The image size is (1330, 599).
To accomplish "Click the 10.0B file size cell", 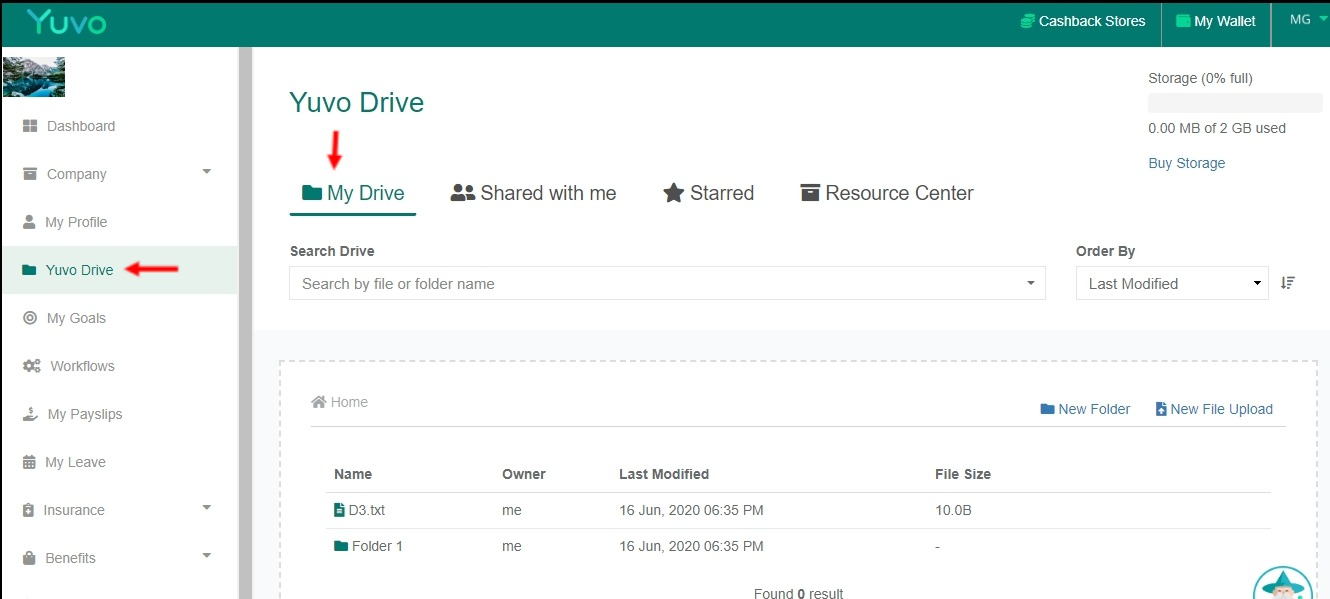I will tap(953, 510).
